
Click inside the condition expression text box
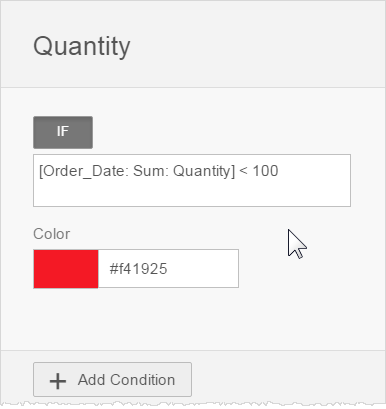coord(192,180)
